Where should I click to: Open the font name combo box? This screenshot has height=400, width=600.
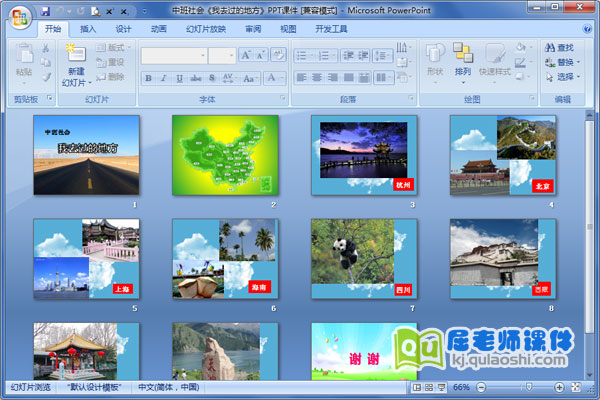[174, 56]
